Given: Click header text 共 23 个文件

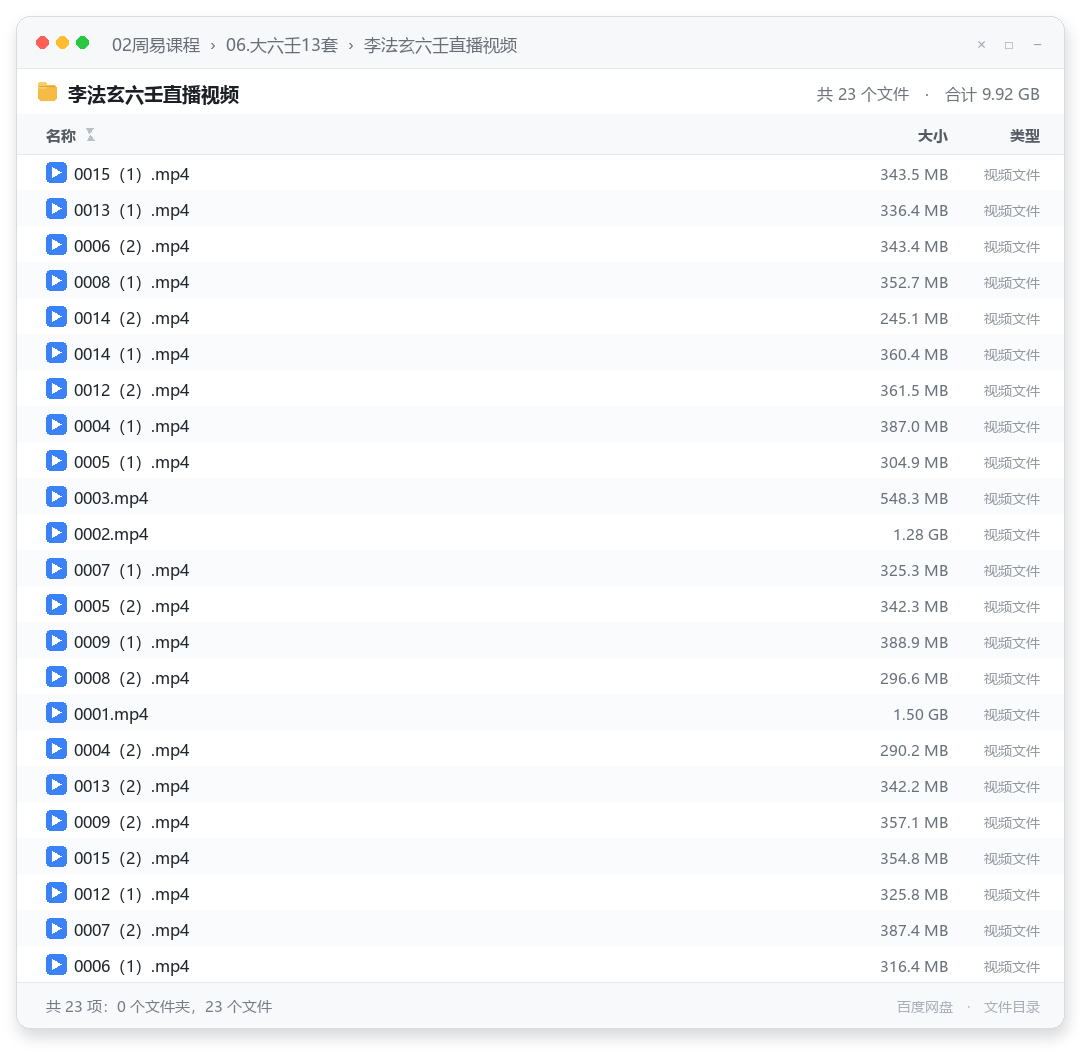Looking at the screenshot, I should click(x=862, y=94).
